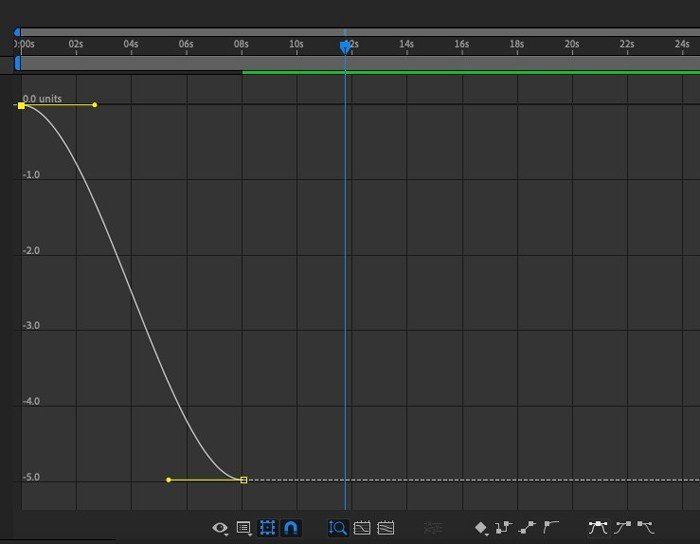
Task: Convert selected keyframes to Hold
Action: coord(504,527)
